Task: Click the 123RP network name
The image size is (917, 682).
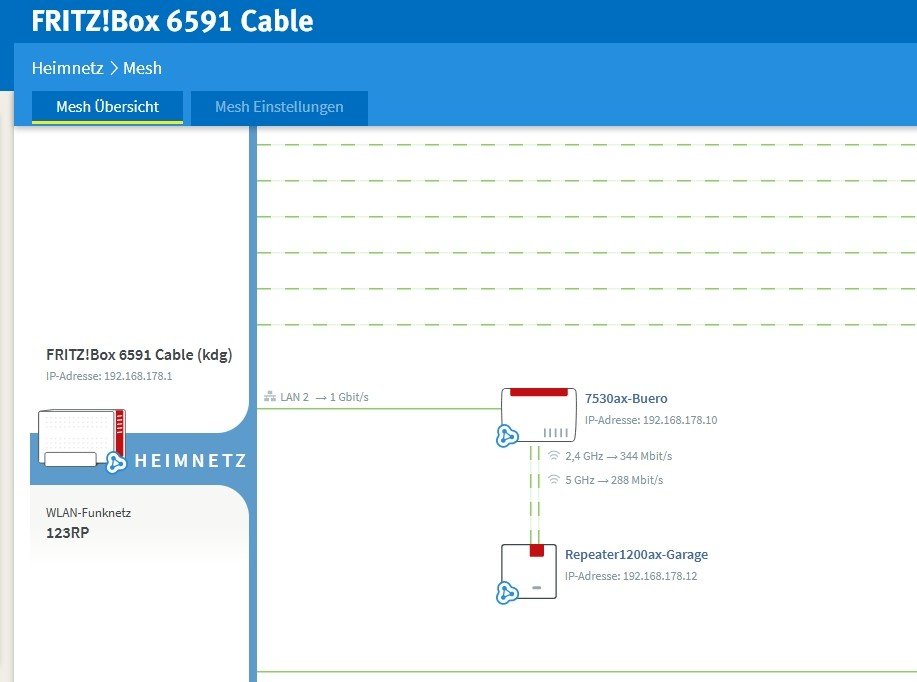Action: point(67,533)
